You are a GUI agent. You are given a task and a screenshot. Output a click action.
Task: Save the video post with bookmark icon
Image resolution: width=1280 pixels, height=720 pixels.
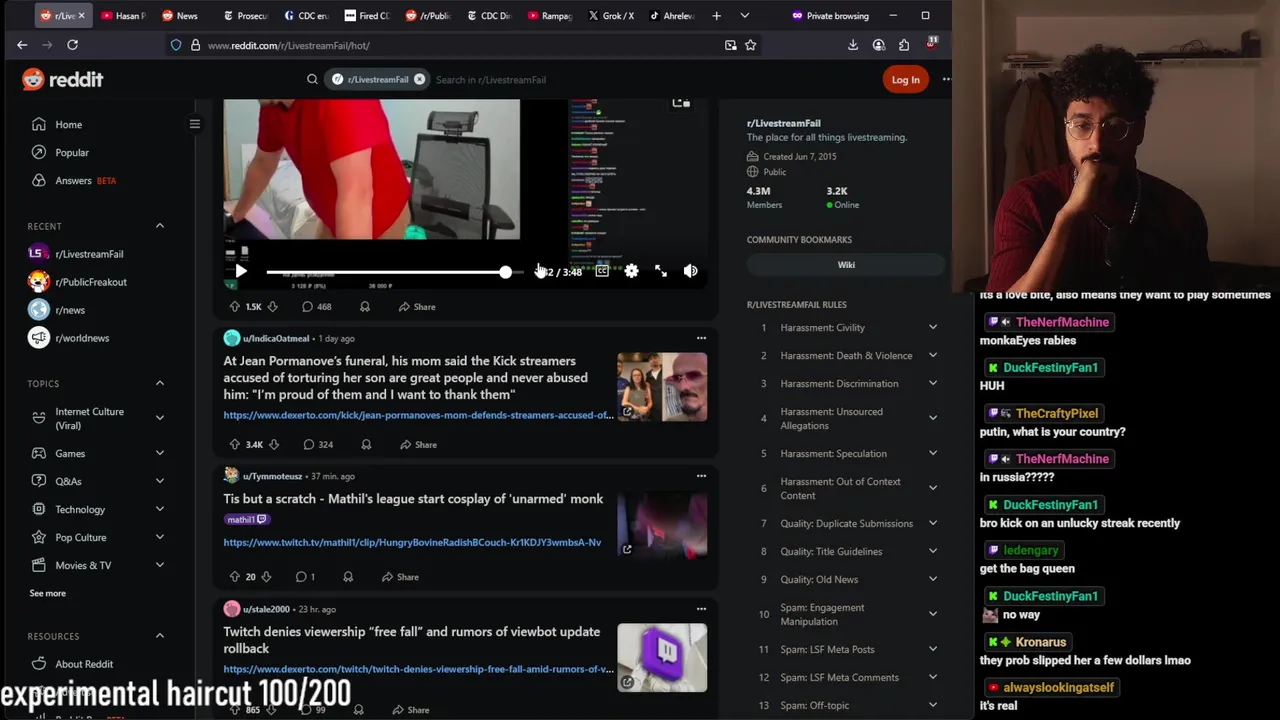[x=365, y=307]
